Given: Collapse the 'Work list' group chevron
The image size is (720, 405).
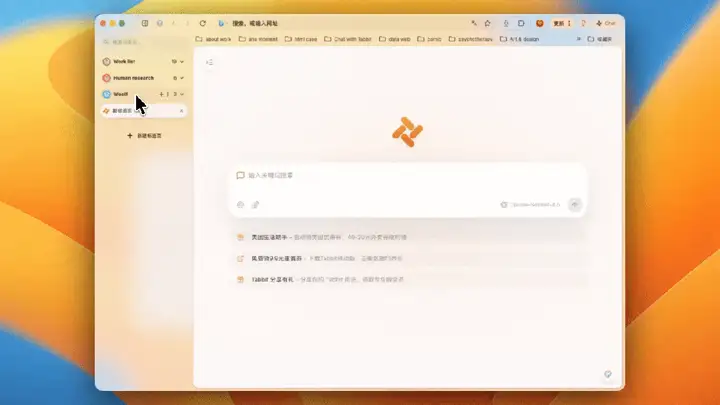Looking at the screenshot, I should click(182, 62).
